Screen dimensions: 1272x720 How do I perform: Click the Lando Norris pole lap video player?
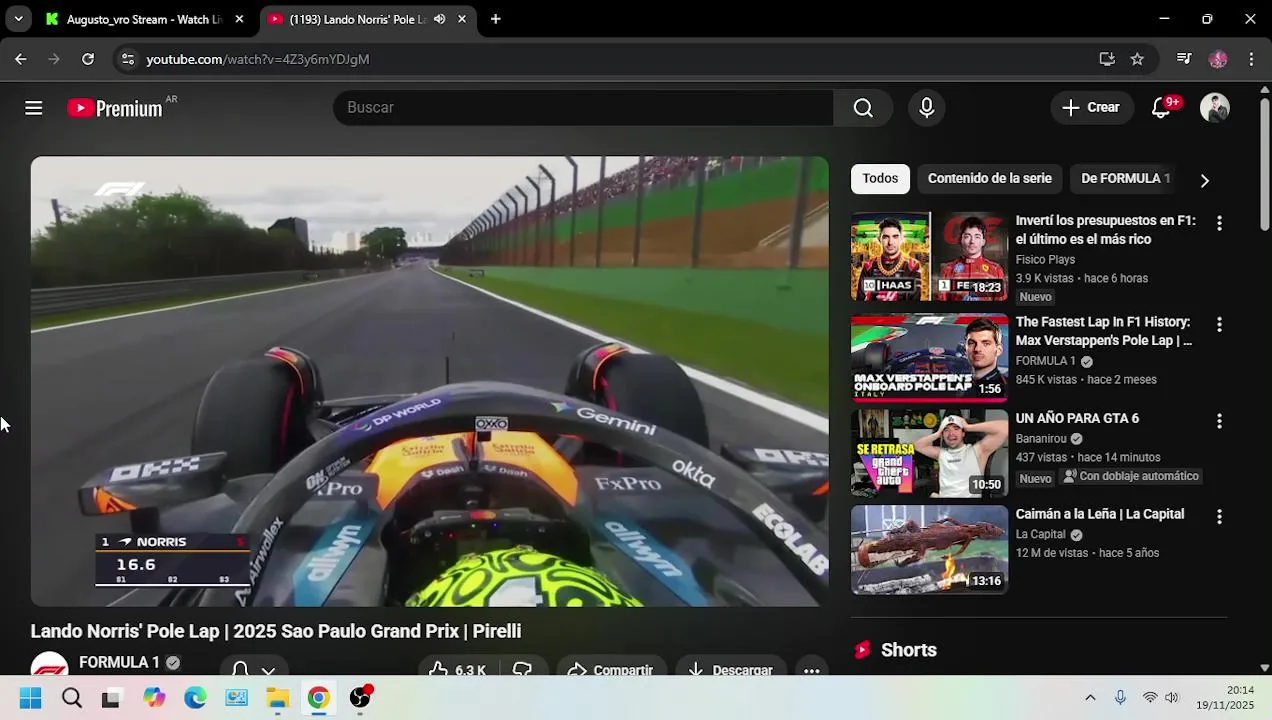point(430,381)
